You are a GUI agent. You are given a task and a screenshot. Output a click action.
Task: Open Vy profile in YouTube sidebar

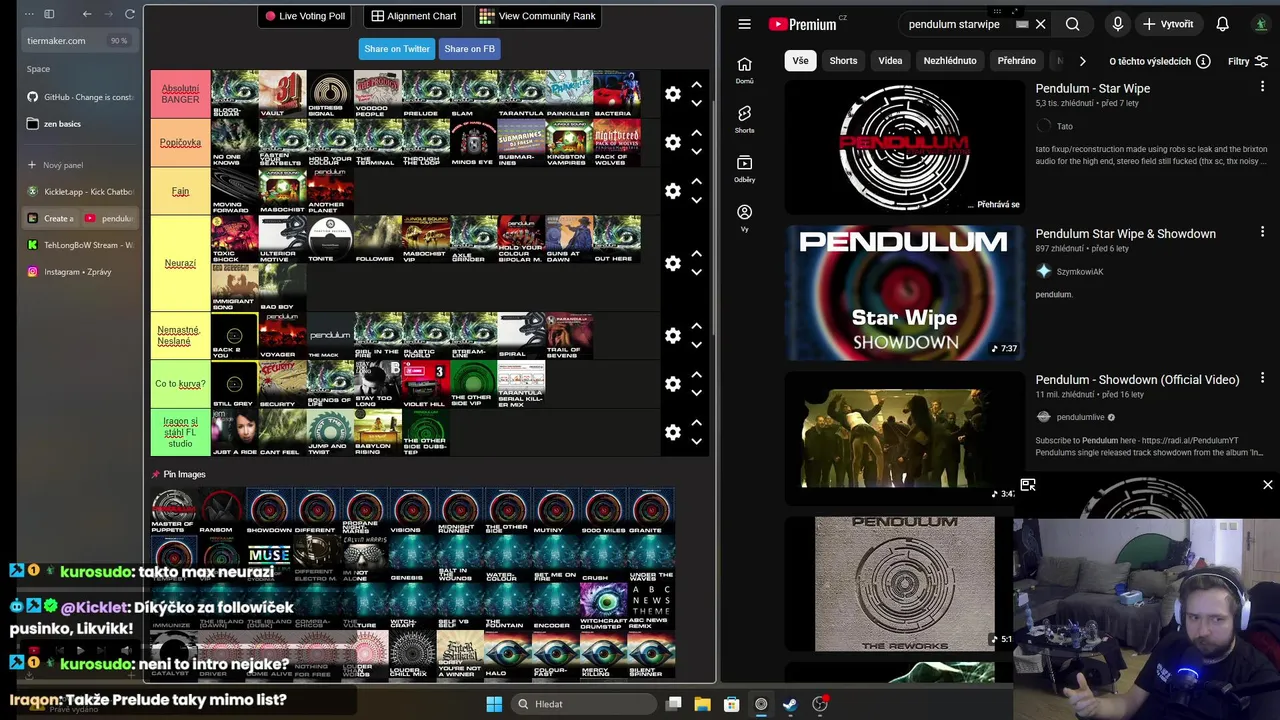coord(744,218)
